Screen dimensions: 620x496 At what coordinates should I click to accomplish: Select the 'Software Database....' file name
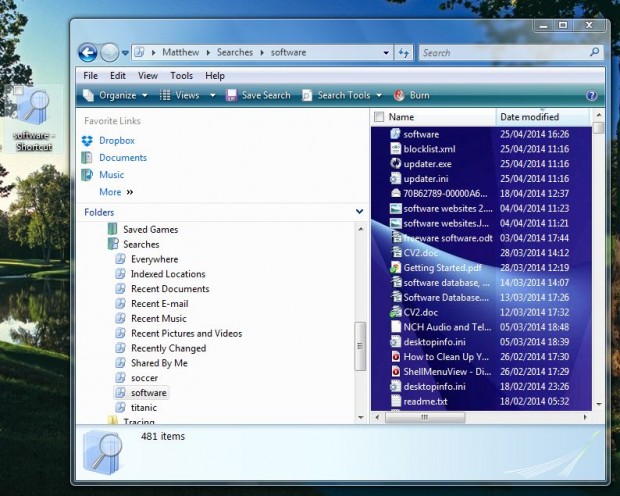coord(446,297)
